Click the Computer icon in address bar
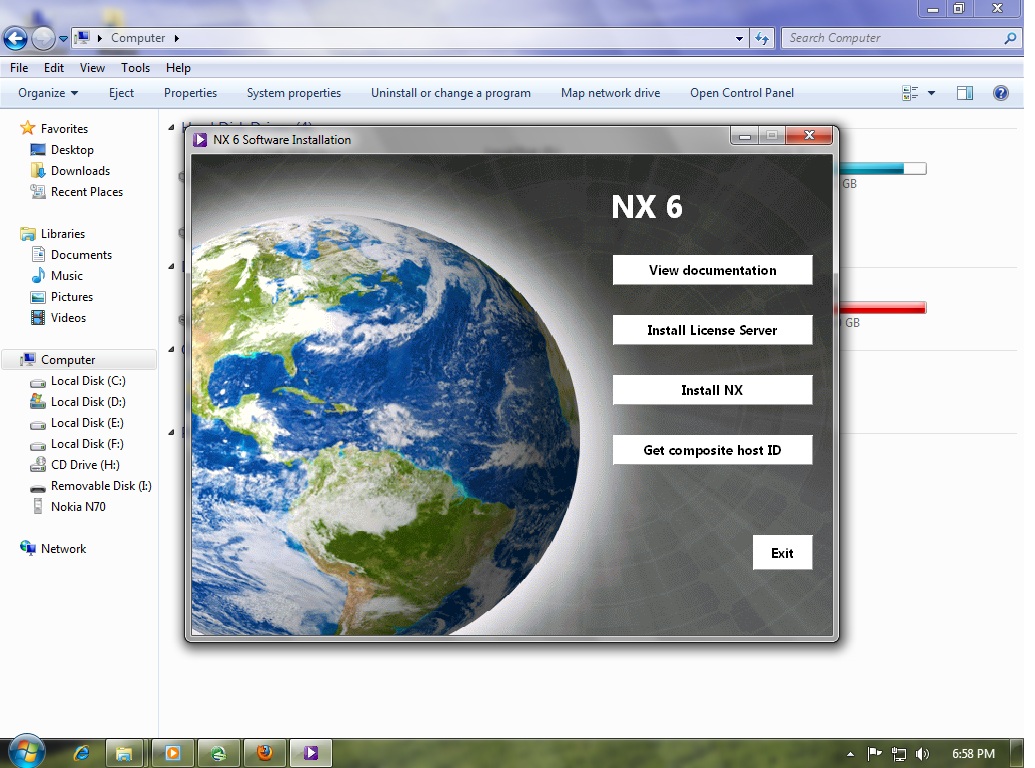Viewport: 1035px width, 768px height. click(x=82, y=38)
